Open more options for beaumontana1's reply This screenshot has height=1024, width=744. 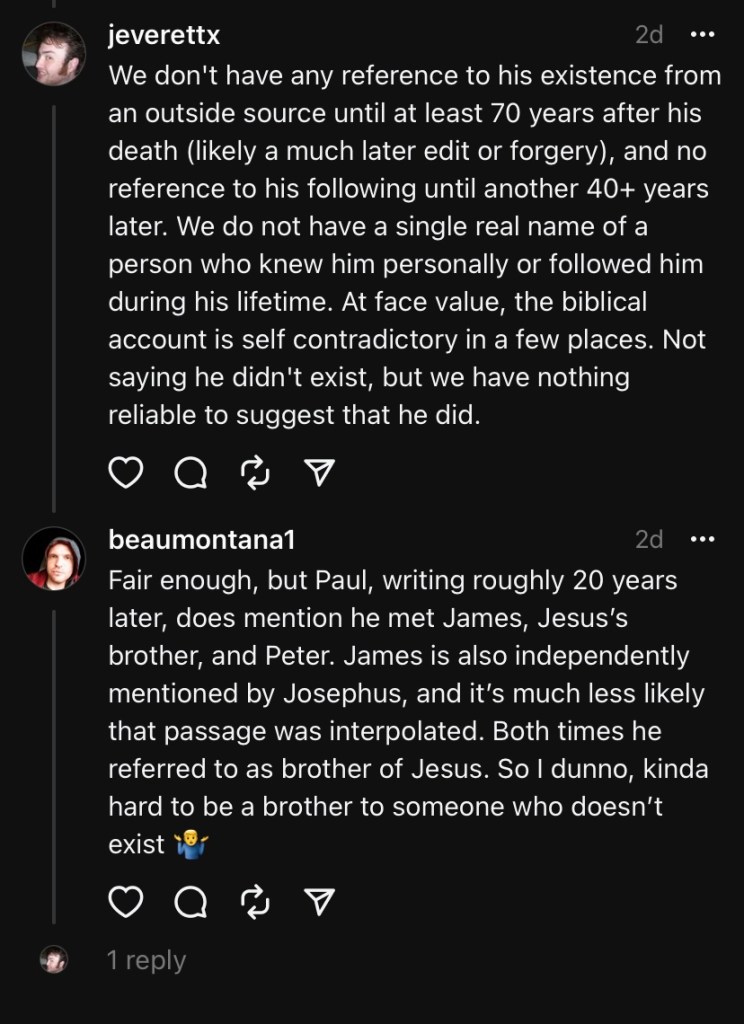pos(703,540)
